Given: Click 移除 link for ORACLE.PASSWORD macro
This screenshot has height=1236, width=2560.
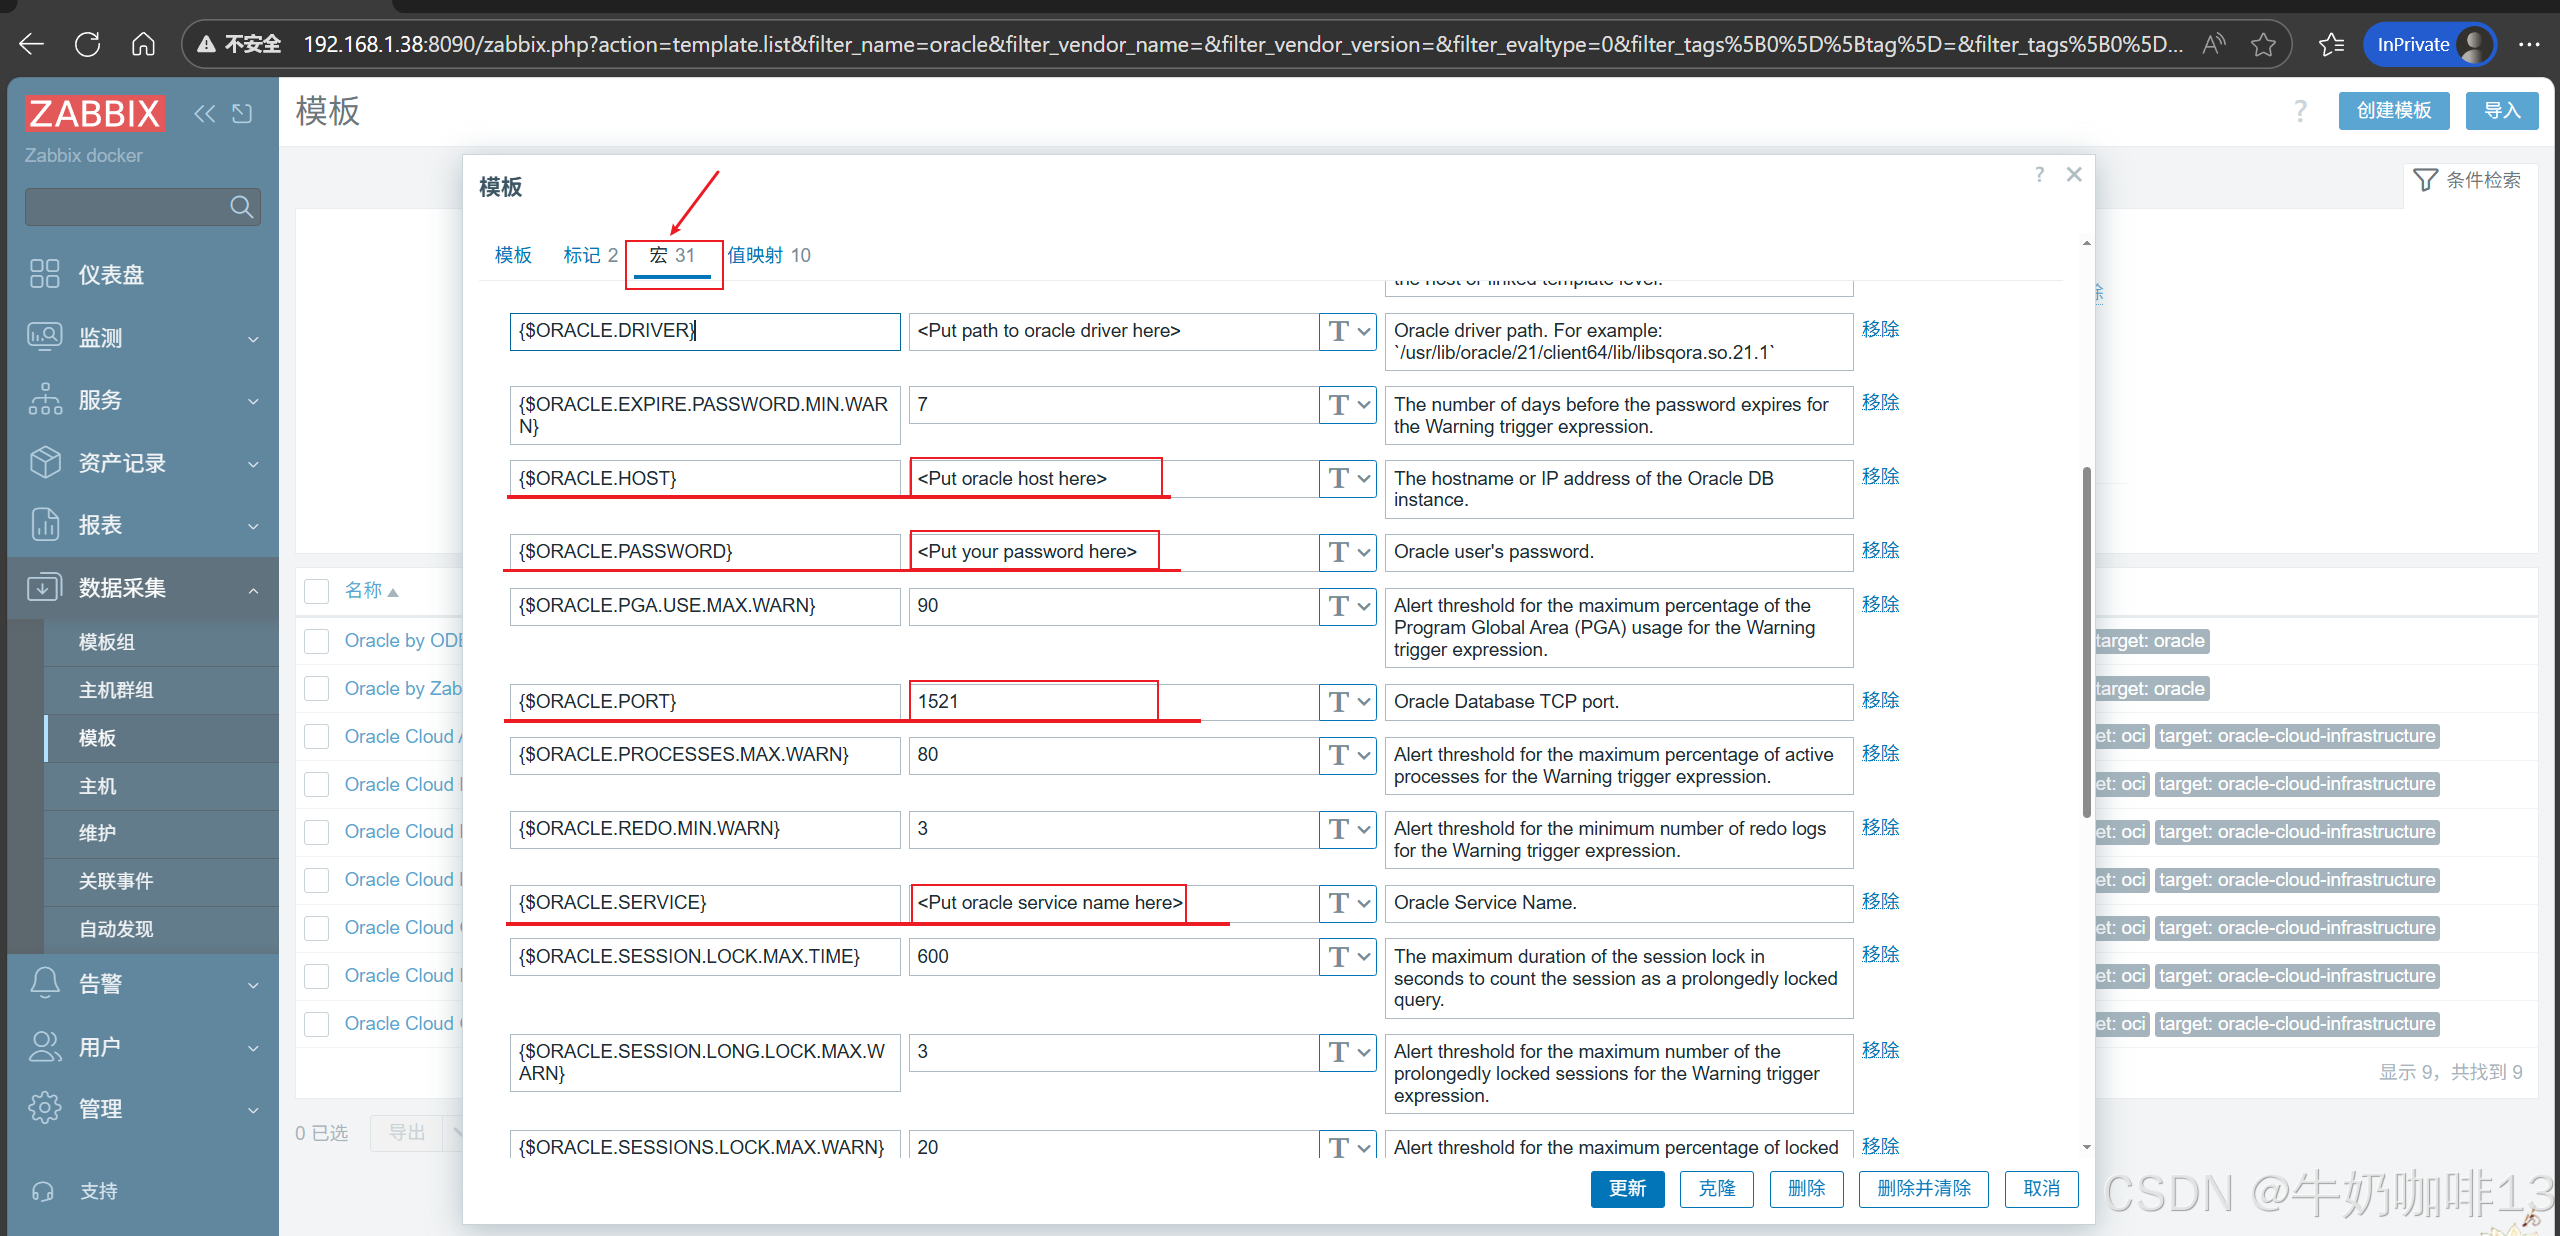Looking at the screenshot, I should [1880, 550].
